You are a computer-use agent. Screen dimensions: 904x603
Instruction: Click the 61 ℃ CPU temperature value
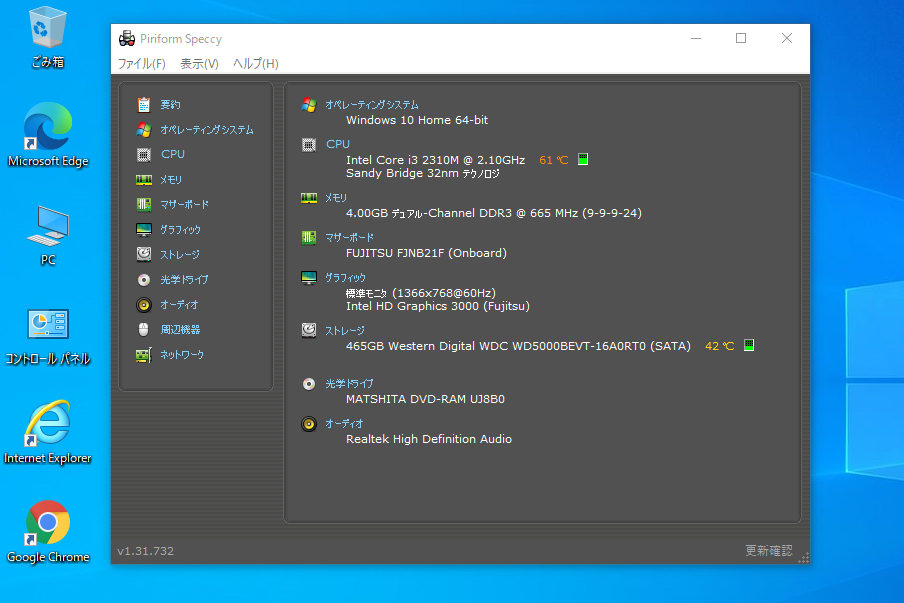pos(553,160)
